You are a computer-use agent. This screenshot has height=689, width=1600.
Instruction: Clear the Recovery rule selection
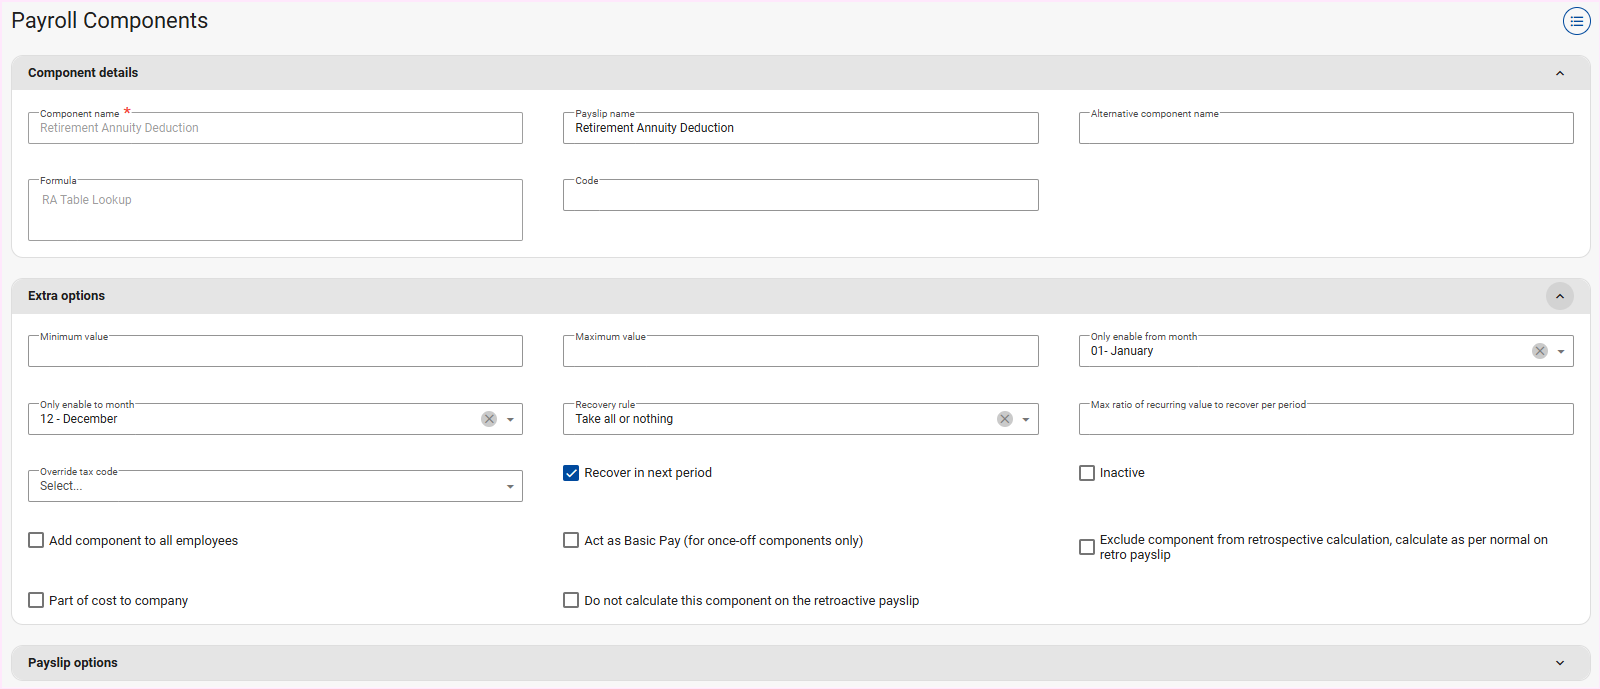pyautogui.click(x=1005, y=419)
